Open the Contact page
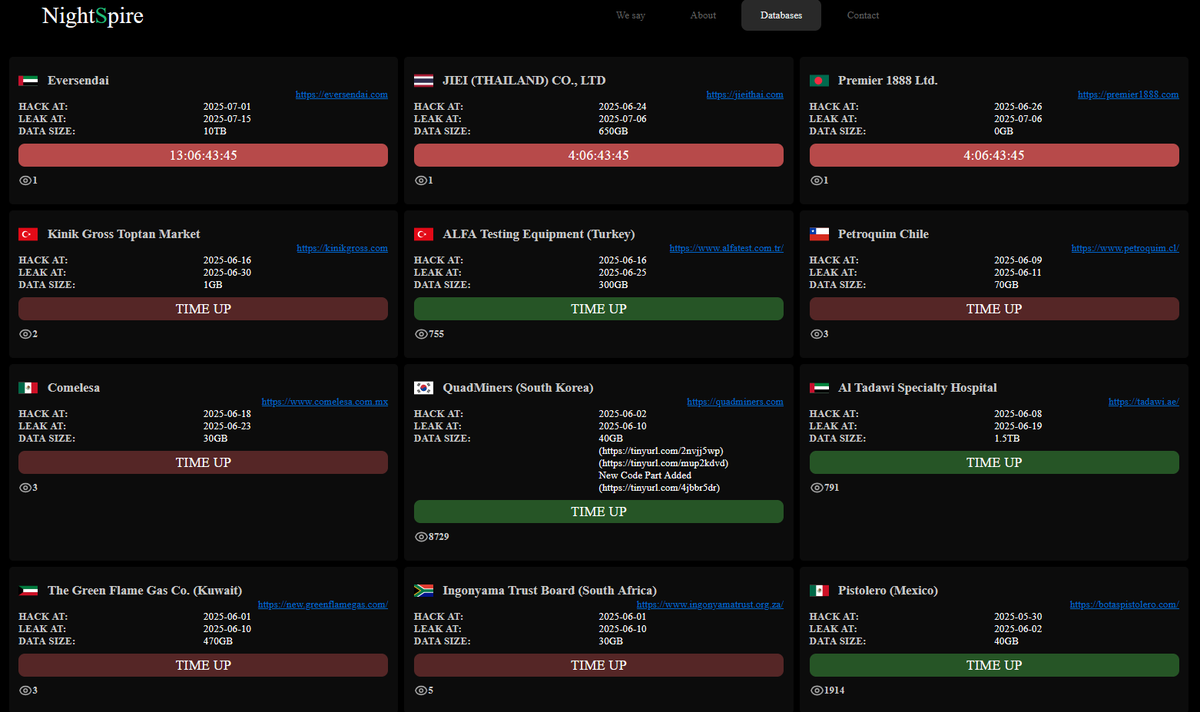The height and width of the screenshot is (712, 1200). (x=863, y=16)
